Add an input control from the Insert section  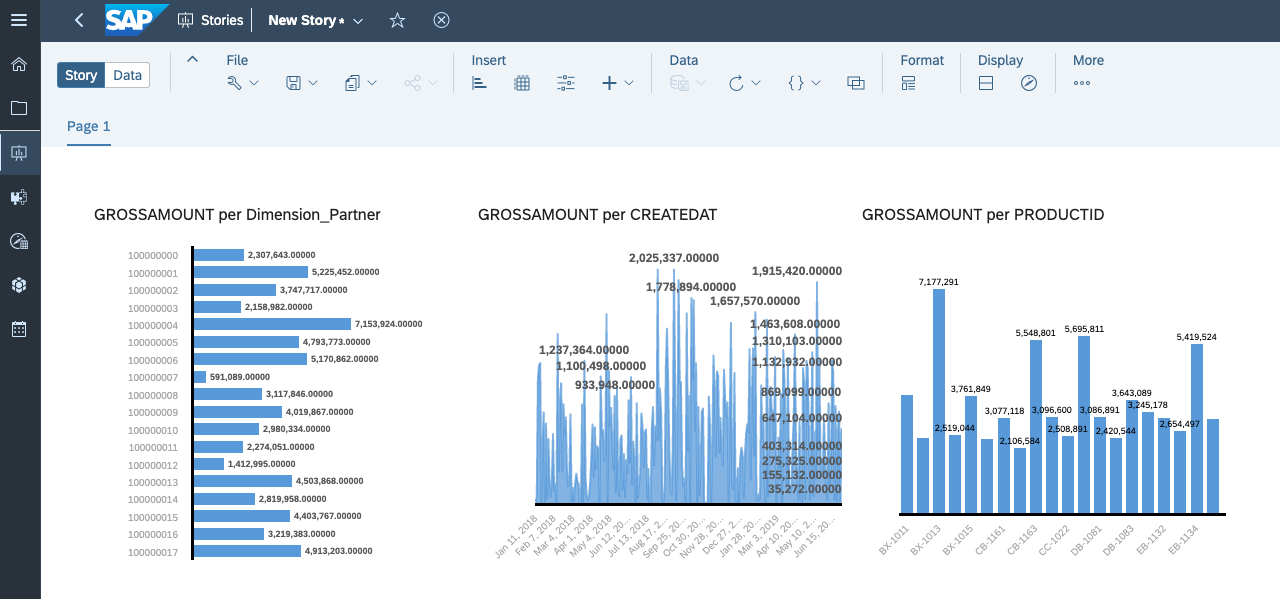point(565,83)
